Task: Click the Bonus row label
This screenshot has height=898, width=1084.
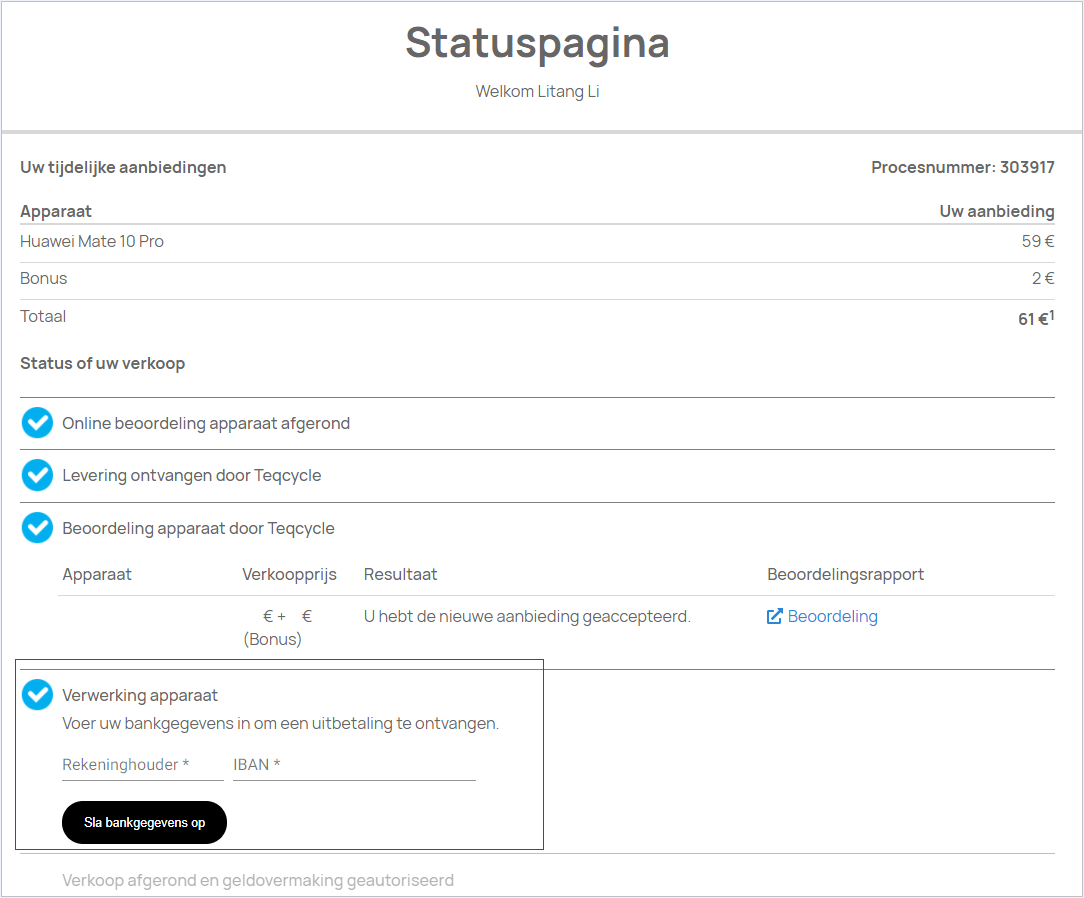Action: 44,278
